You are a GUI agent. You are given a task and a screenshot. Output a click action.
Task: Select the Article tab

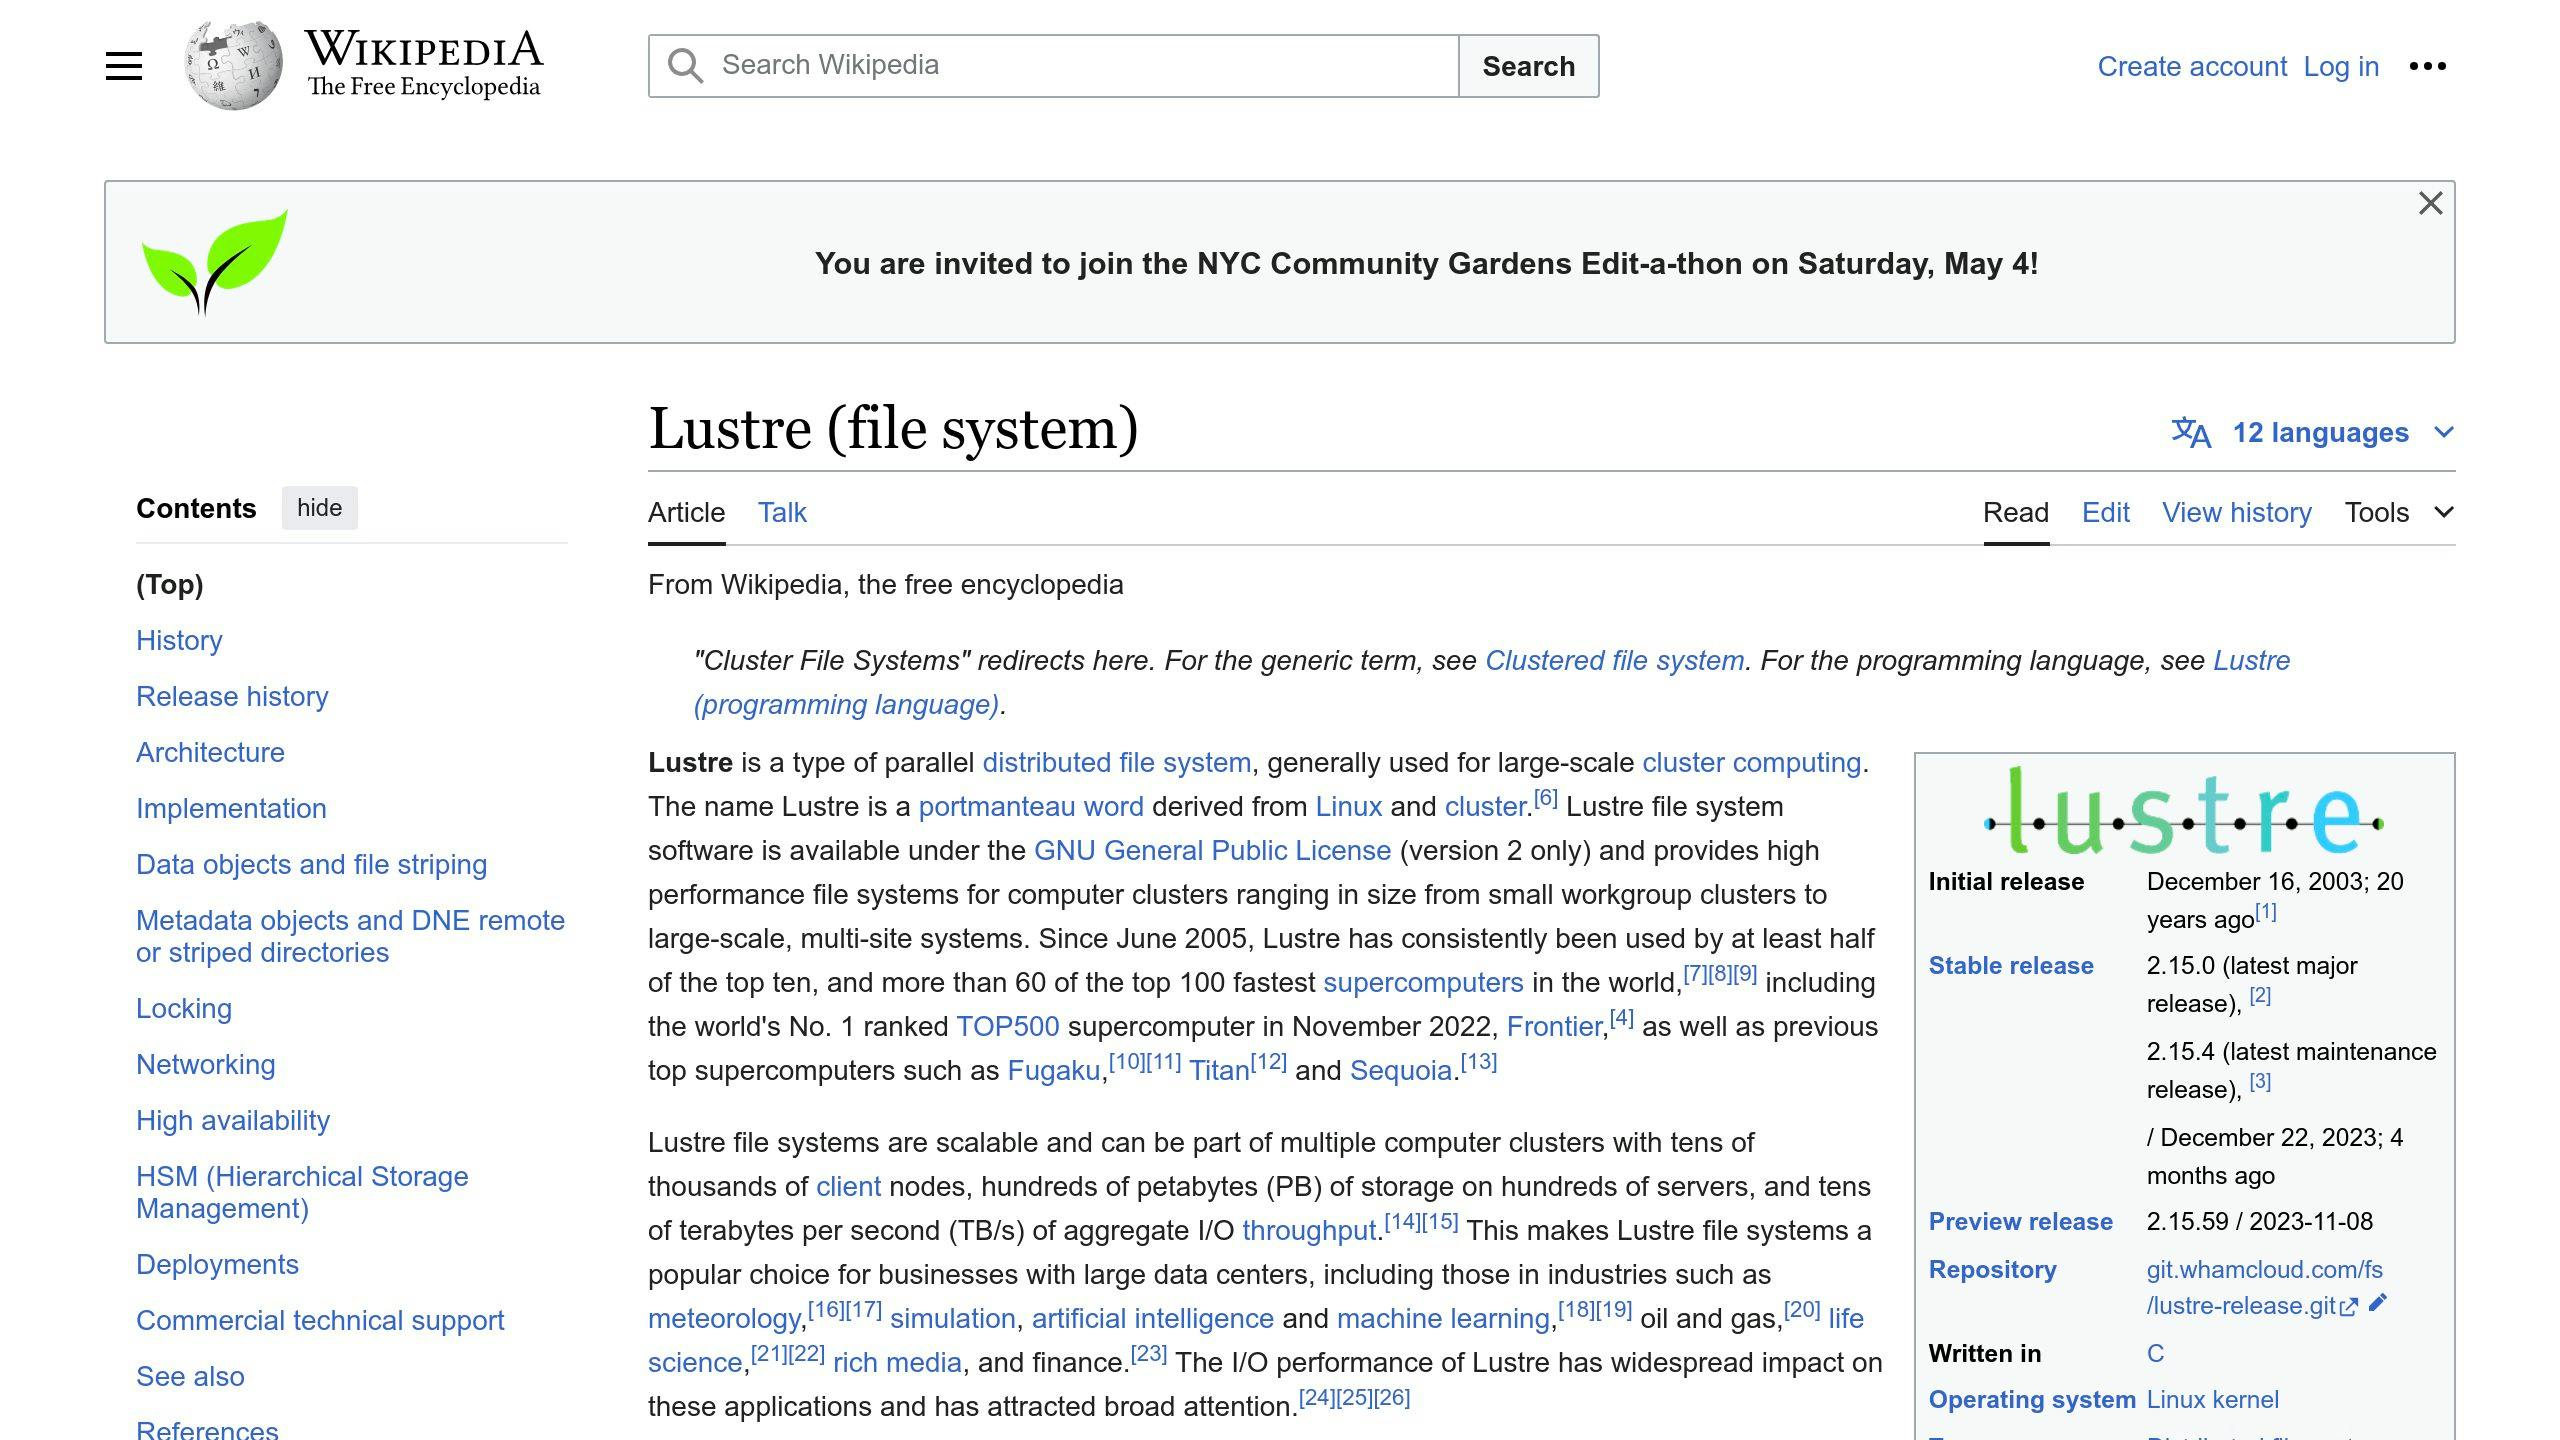pyautogui.click(x=686, y=512)
